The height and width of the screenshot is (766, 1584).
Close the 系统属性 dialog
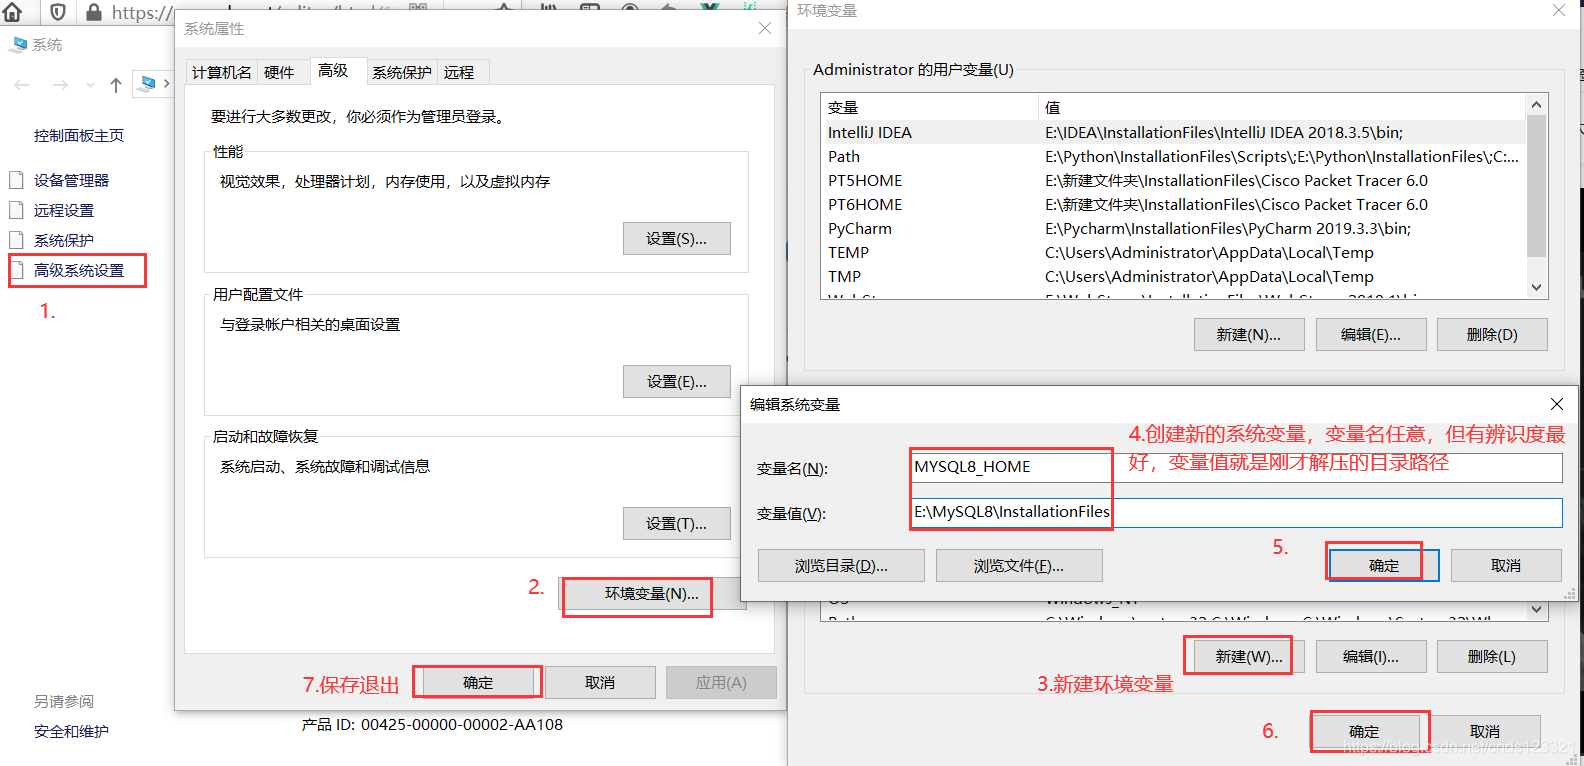[x=765, y=28]
